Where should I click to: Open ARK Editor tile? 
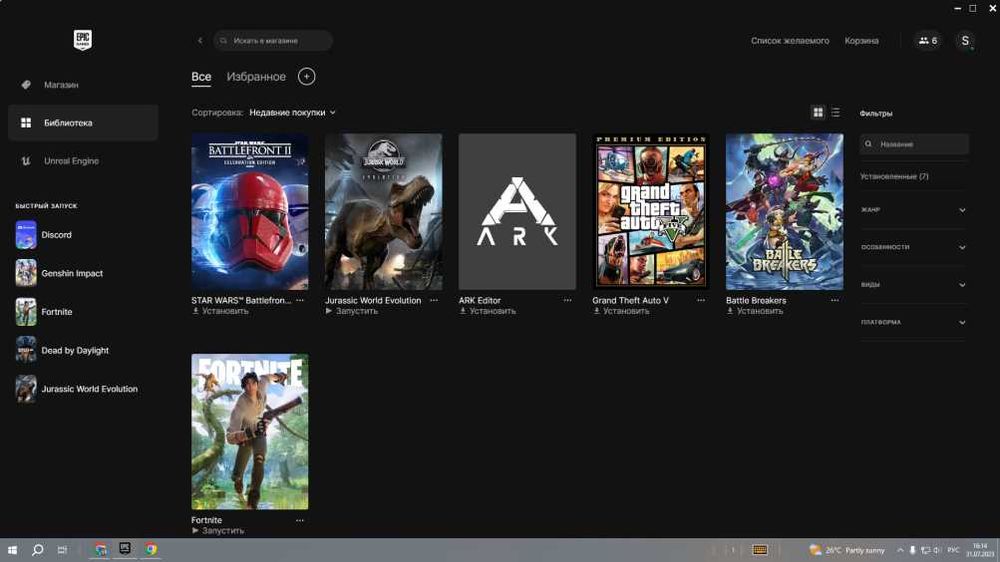tap(517, 212)
